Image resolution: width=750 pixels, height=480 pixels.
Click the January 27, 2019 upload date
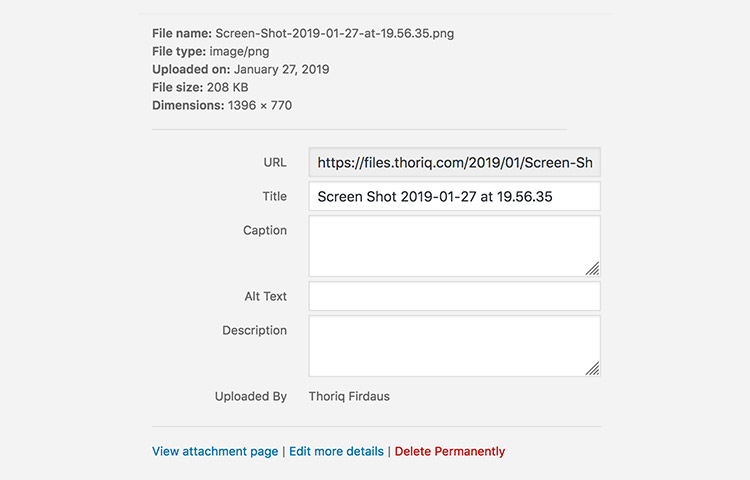click(x=281, y=69)
